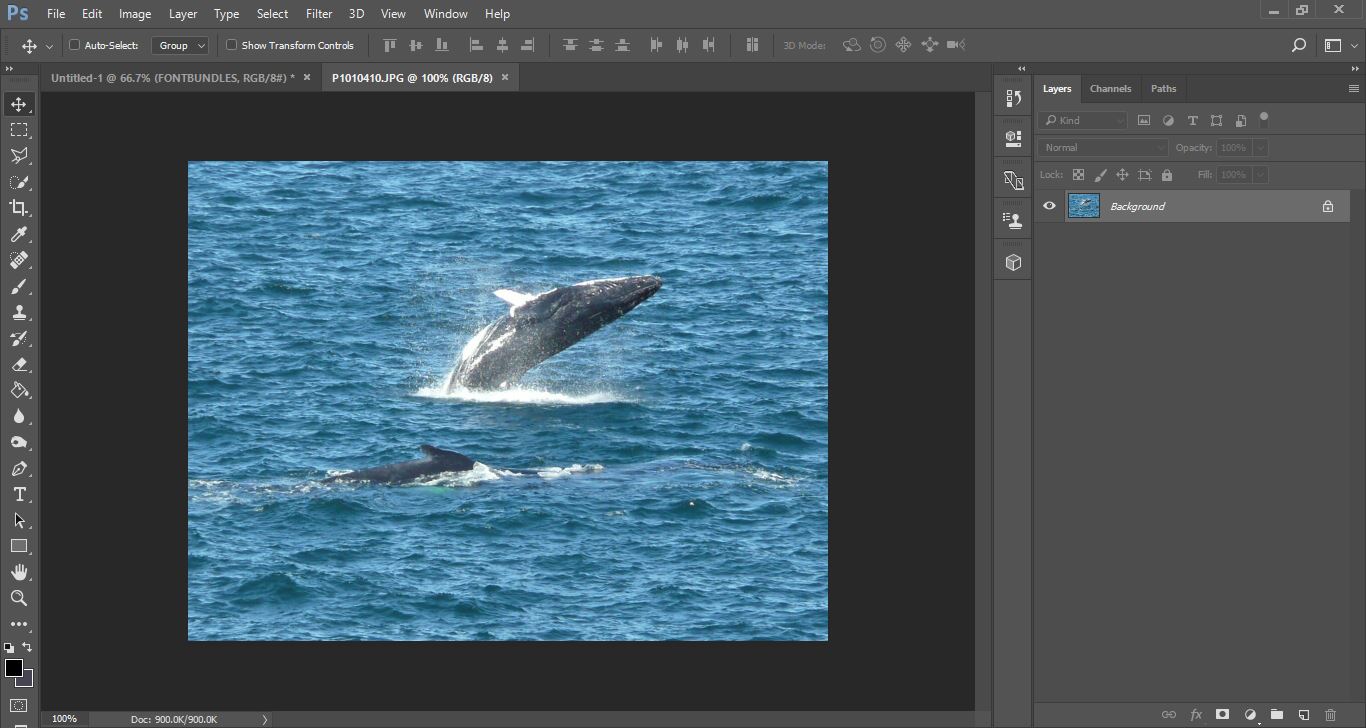Select the Brush tool
The width and height of the screenshot is (1366, 728).
click(x=19, y=287)
